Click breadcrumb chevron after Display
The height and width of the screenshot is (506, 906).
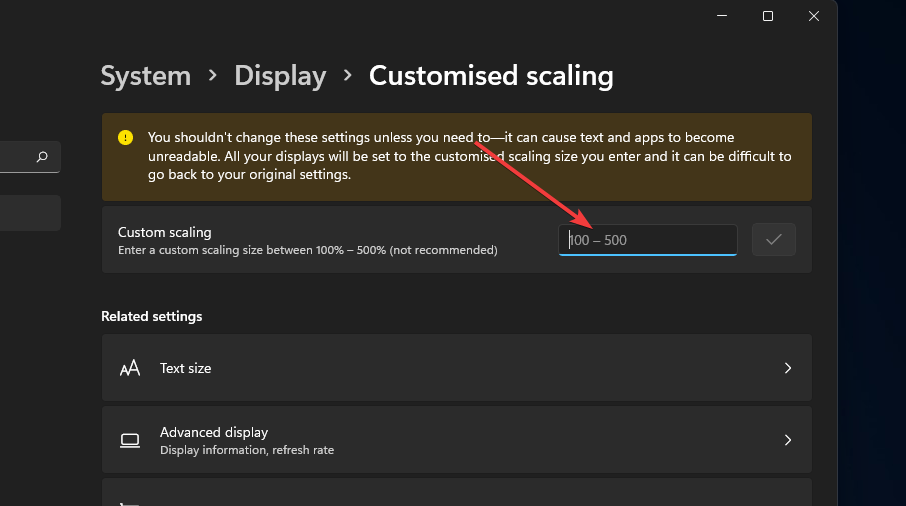click(348, 75)
